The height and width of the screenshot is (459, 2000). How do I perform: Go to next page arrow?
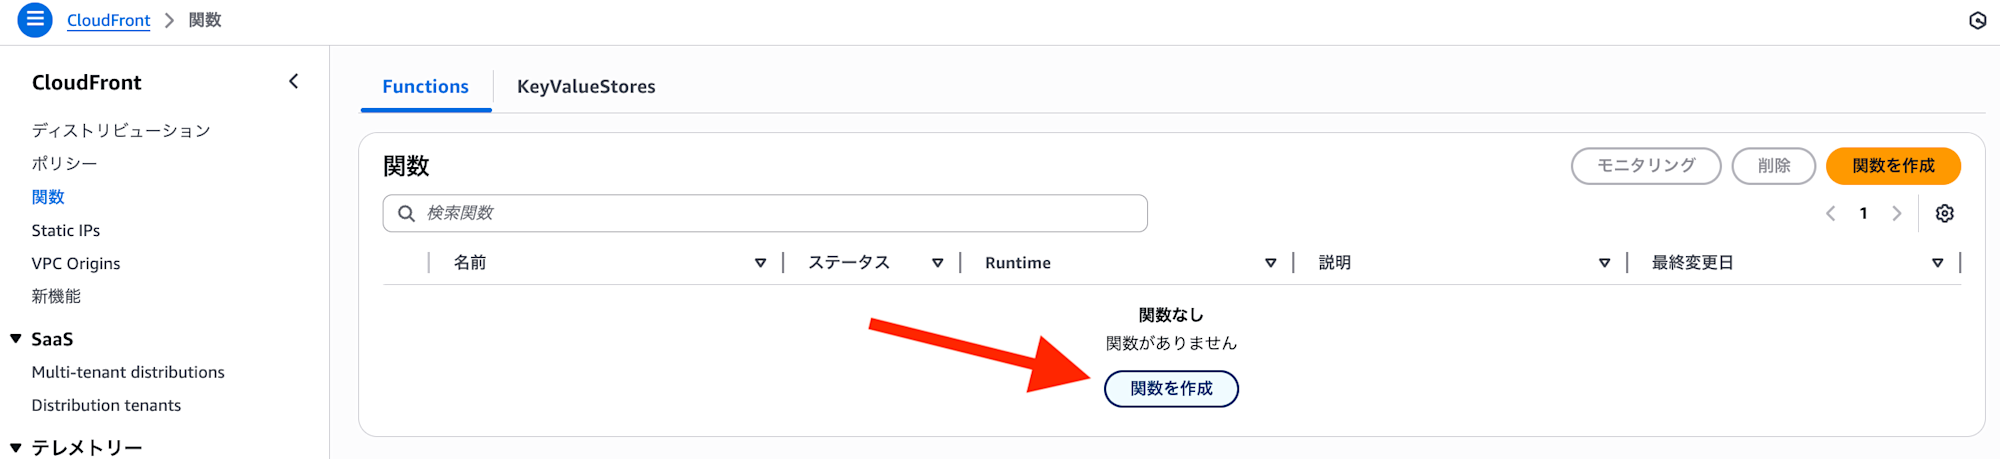click(1896, 213)
